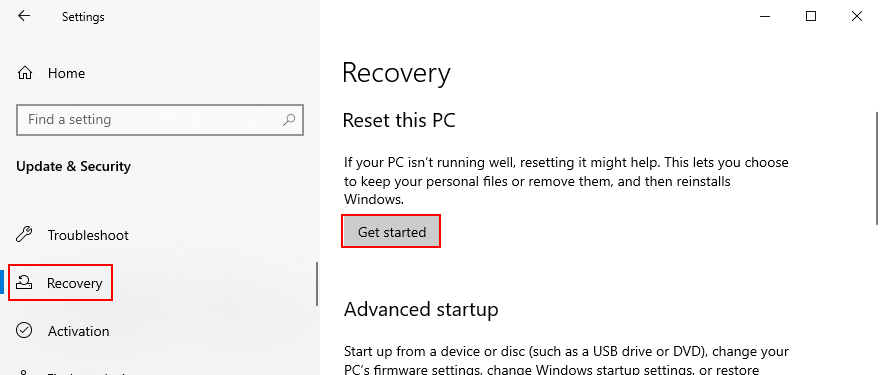
Task: Focus the Find a setting search field
Action: [160, 120]
